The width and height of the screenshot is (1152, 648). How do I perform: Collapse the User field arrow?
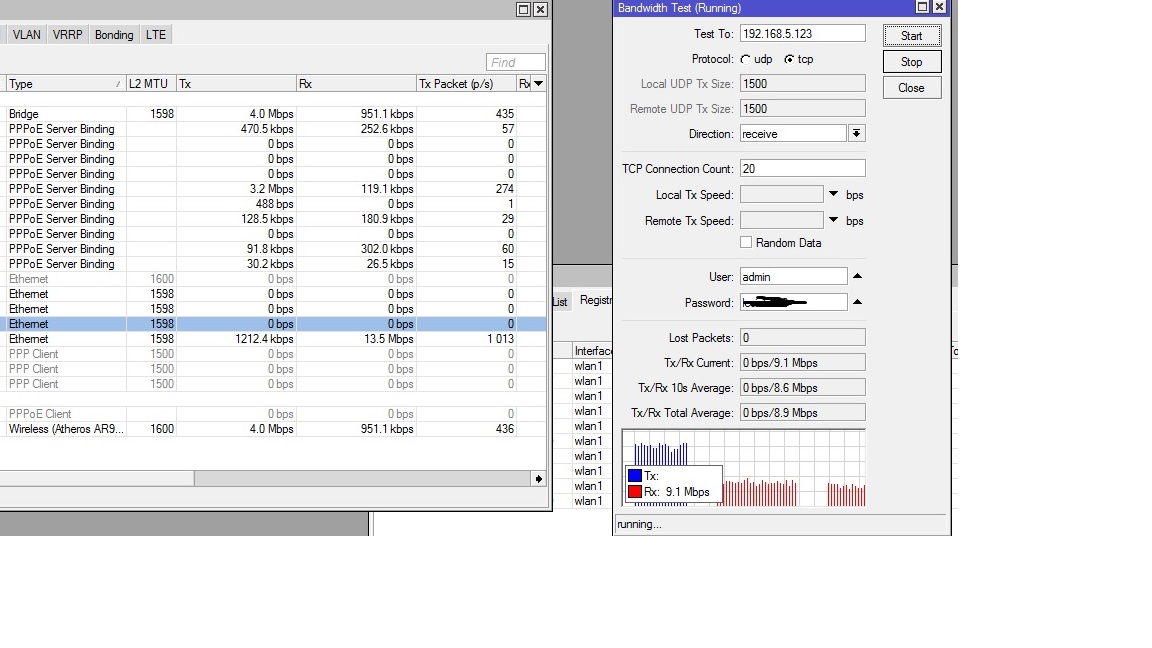[x=857, y=276]
